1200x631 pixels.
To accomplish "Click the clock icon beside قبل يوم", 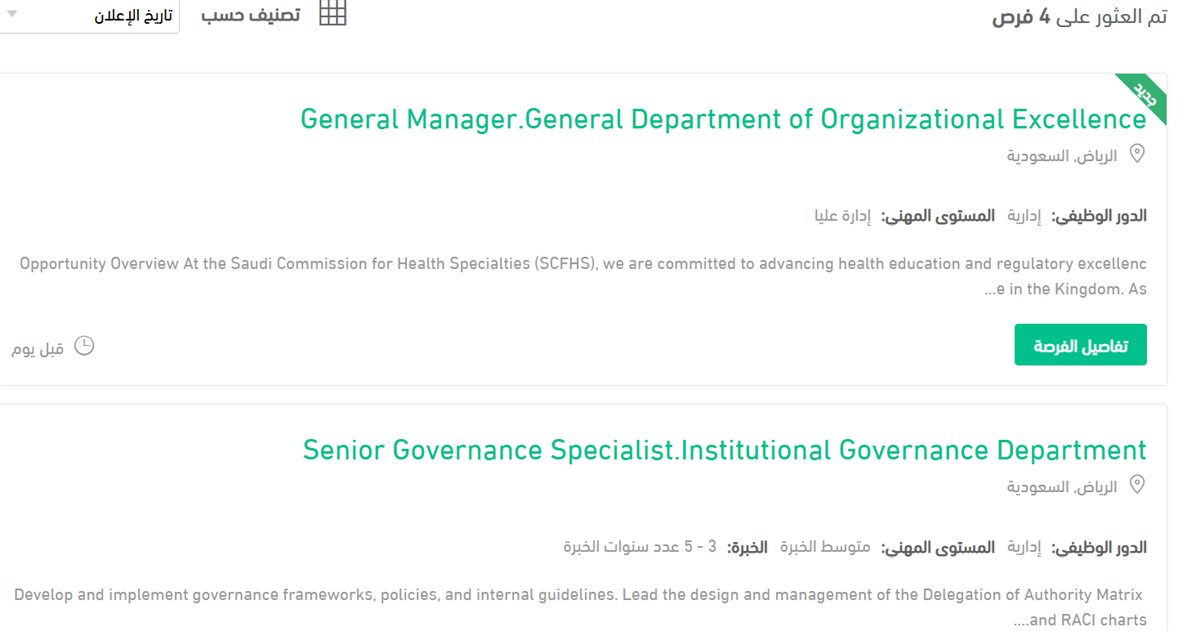I will (85, 346).
